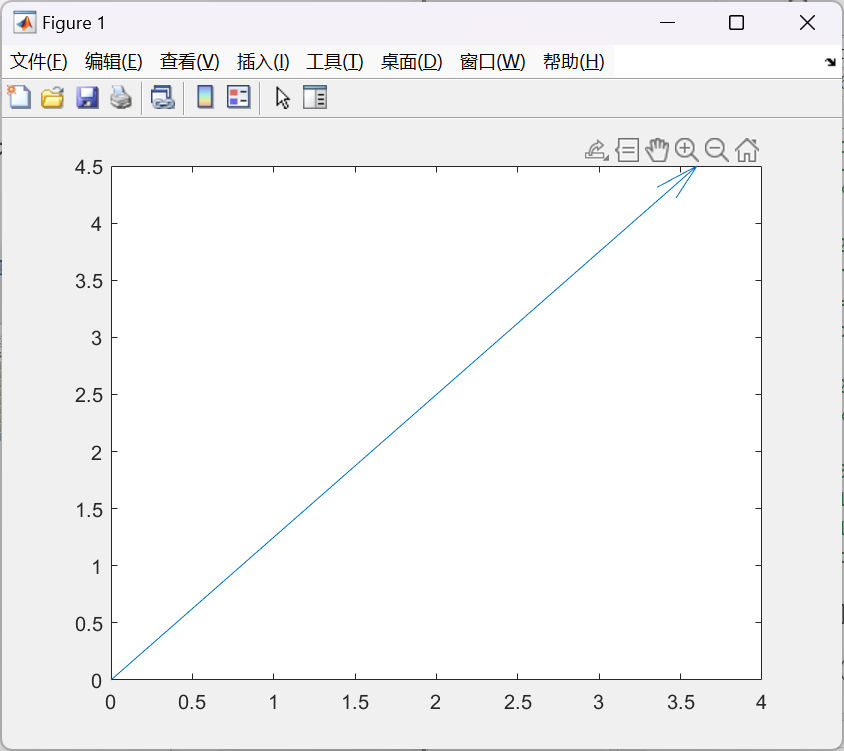Screen dimensions: 844x751
Task: Enable the Zoom In magnifier on the axes
Action: click(686, 150)
